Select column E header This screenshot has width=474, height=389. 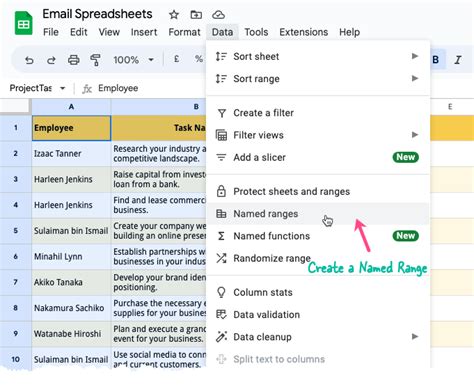[452, 107]
